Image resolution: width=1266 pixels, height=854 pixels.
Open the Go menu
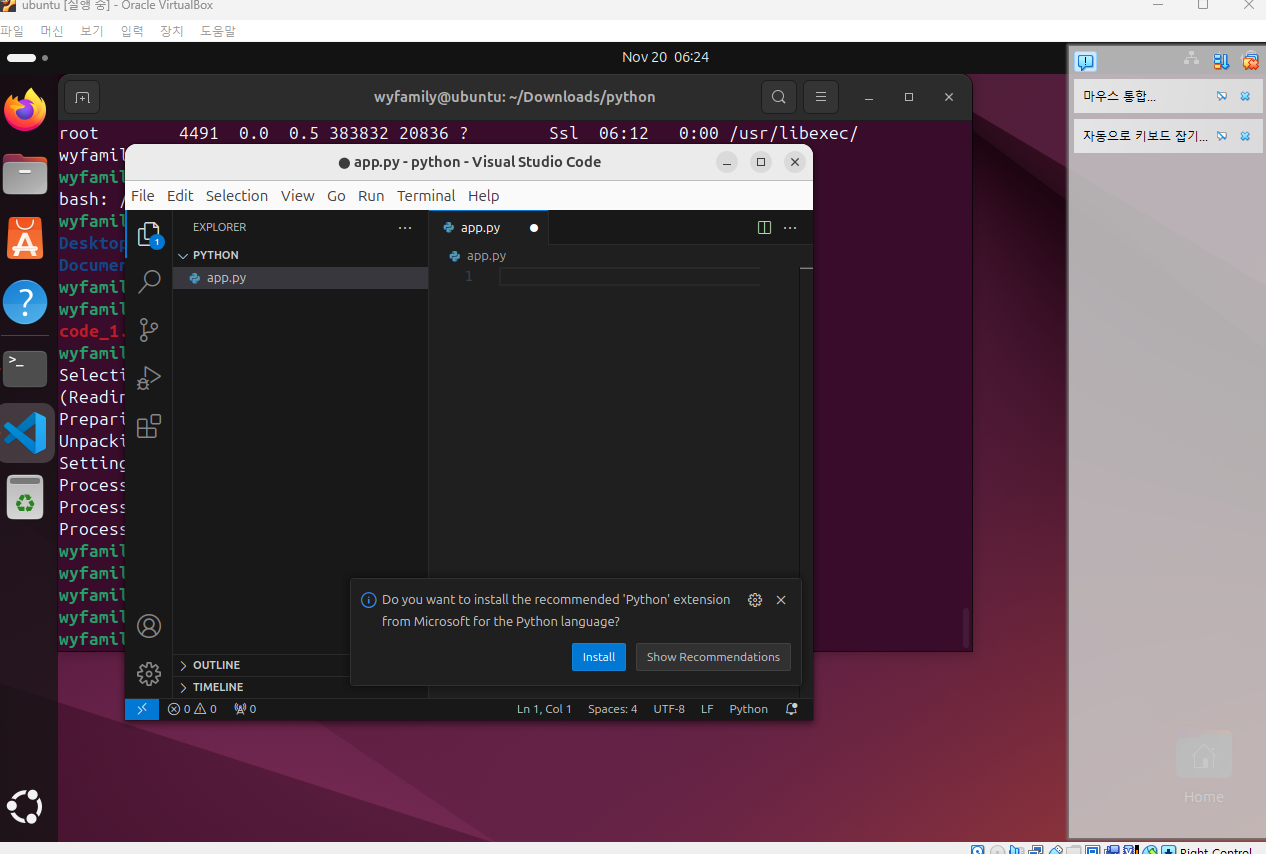tap(336, 196)
